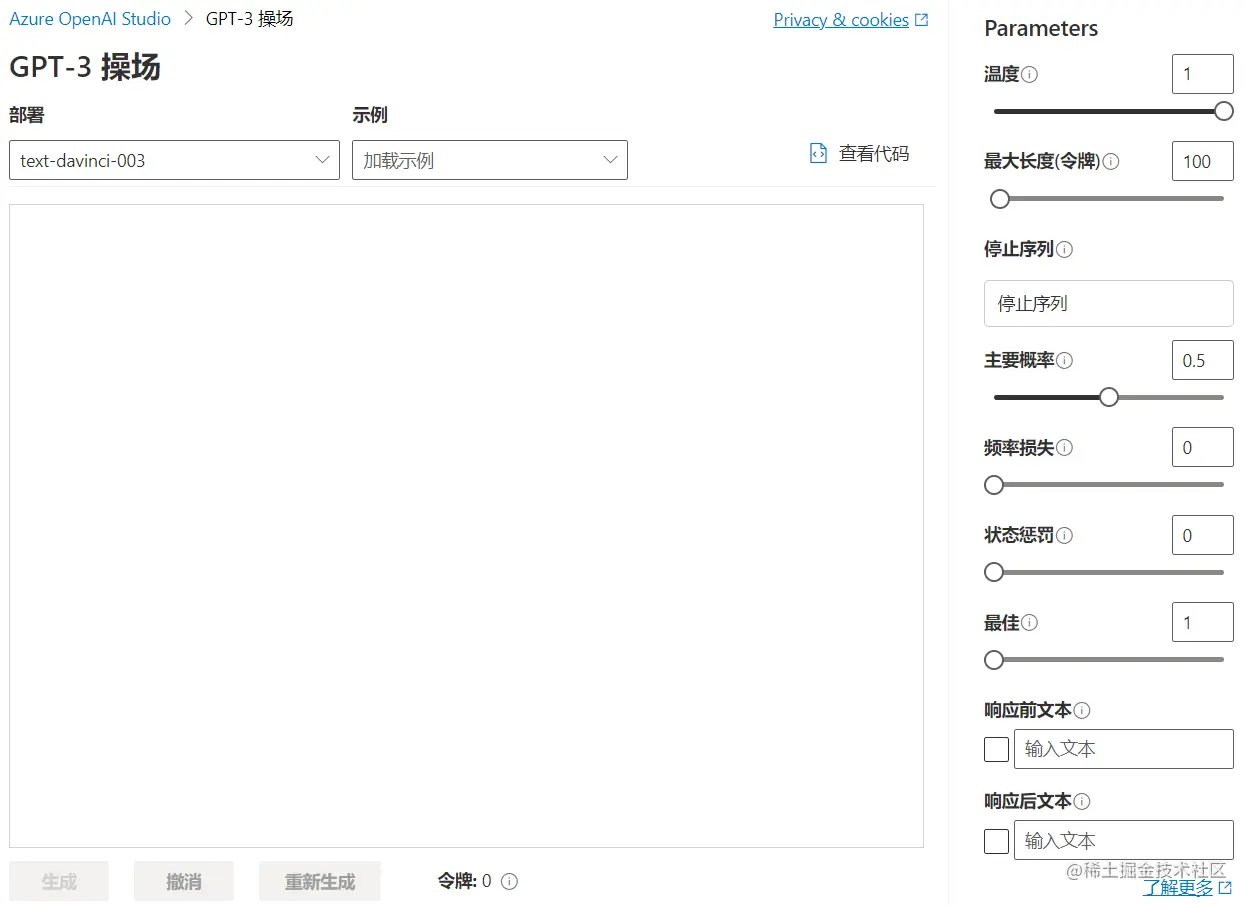Focus the 主要概率 value box showing 0.5
This screenshot has height=905, width=1251.
coord(1203,360)
